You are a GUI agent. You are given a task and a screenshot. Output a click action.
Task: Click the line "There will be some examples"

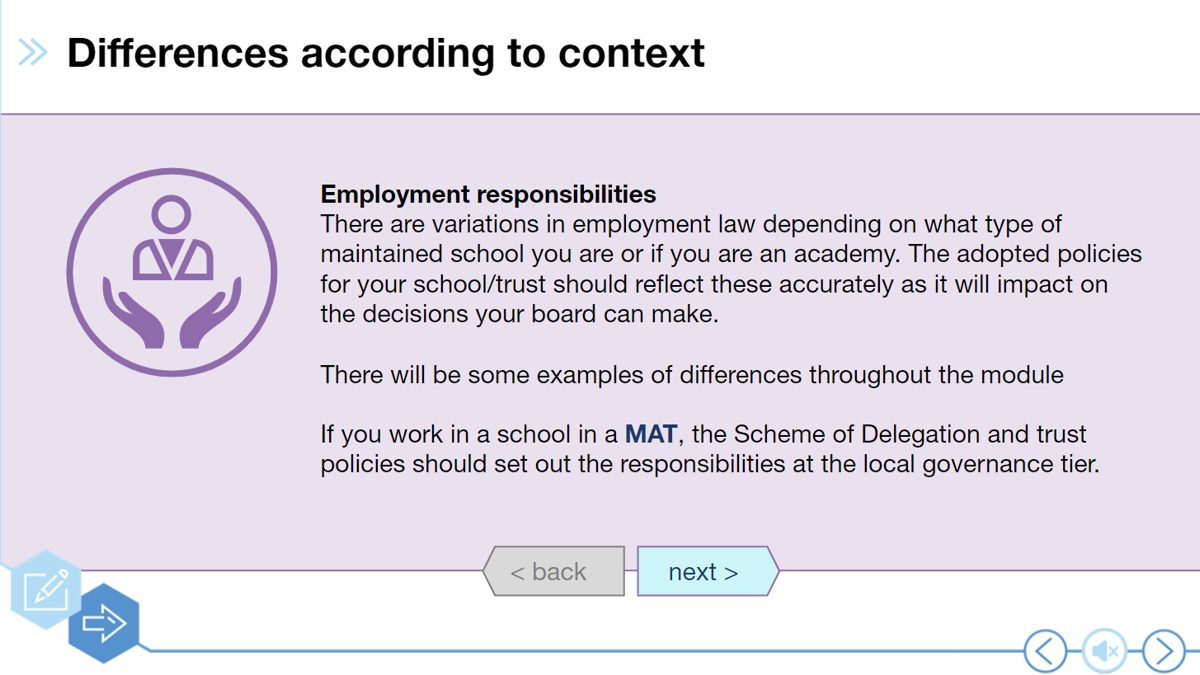pyautogui.click(x=691, y=375)
